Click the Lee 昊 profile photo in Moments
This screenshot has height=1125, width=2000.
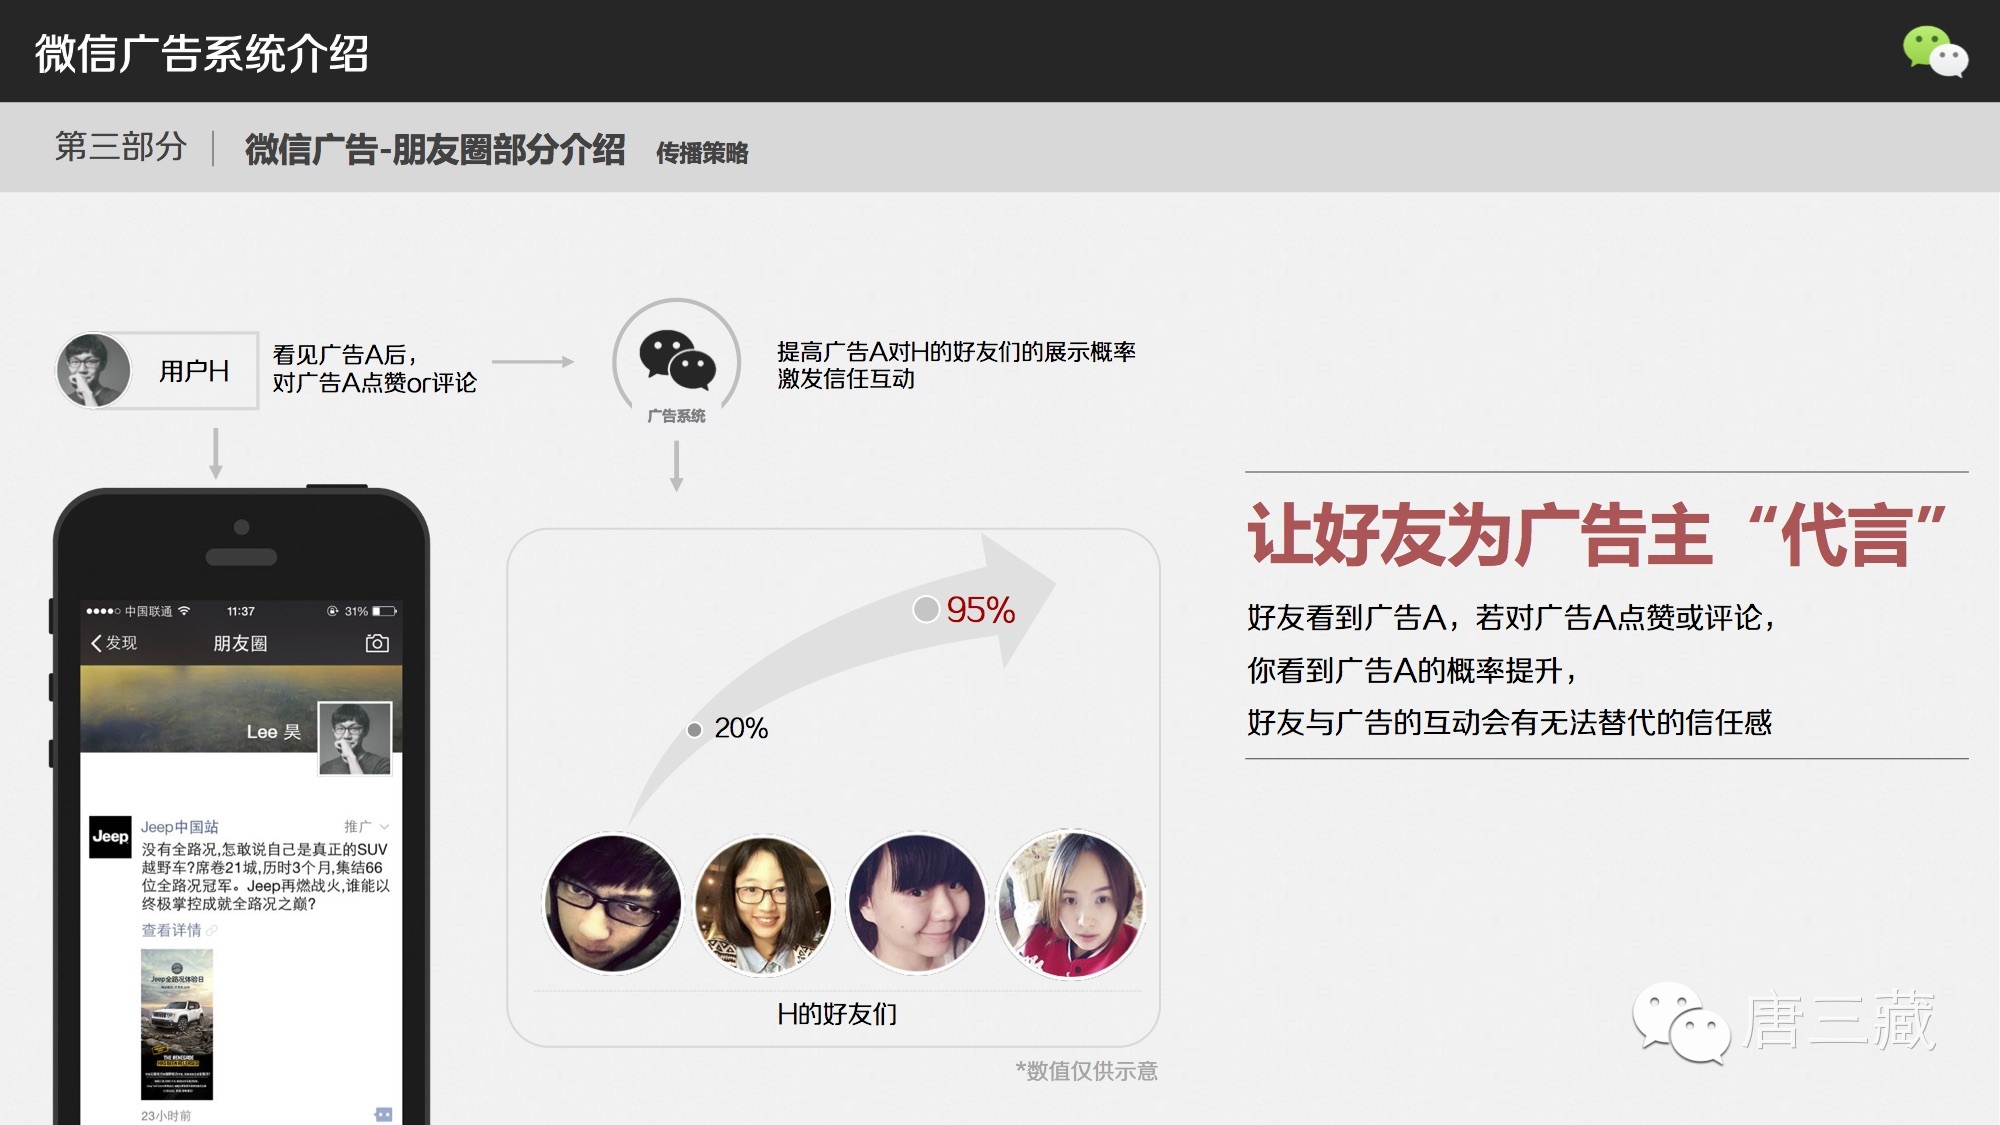click(355, 738)
